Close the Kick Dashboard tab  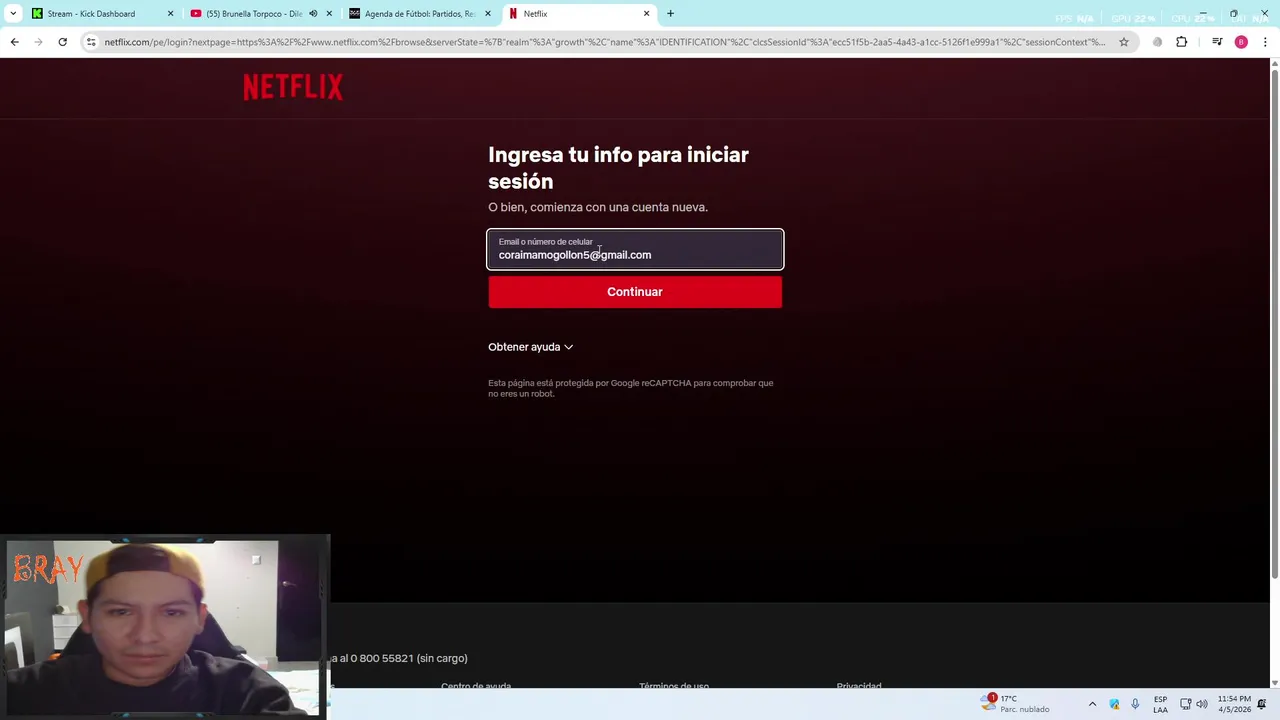point(170,14)
